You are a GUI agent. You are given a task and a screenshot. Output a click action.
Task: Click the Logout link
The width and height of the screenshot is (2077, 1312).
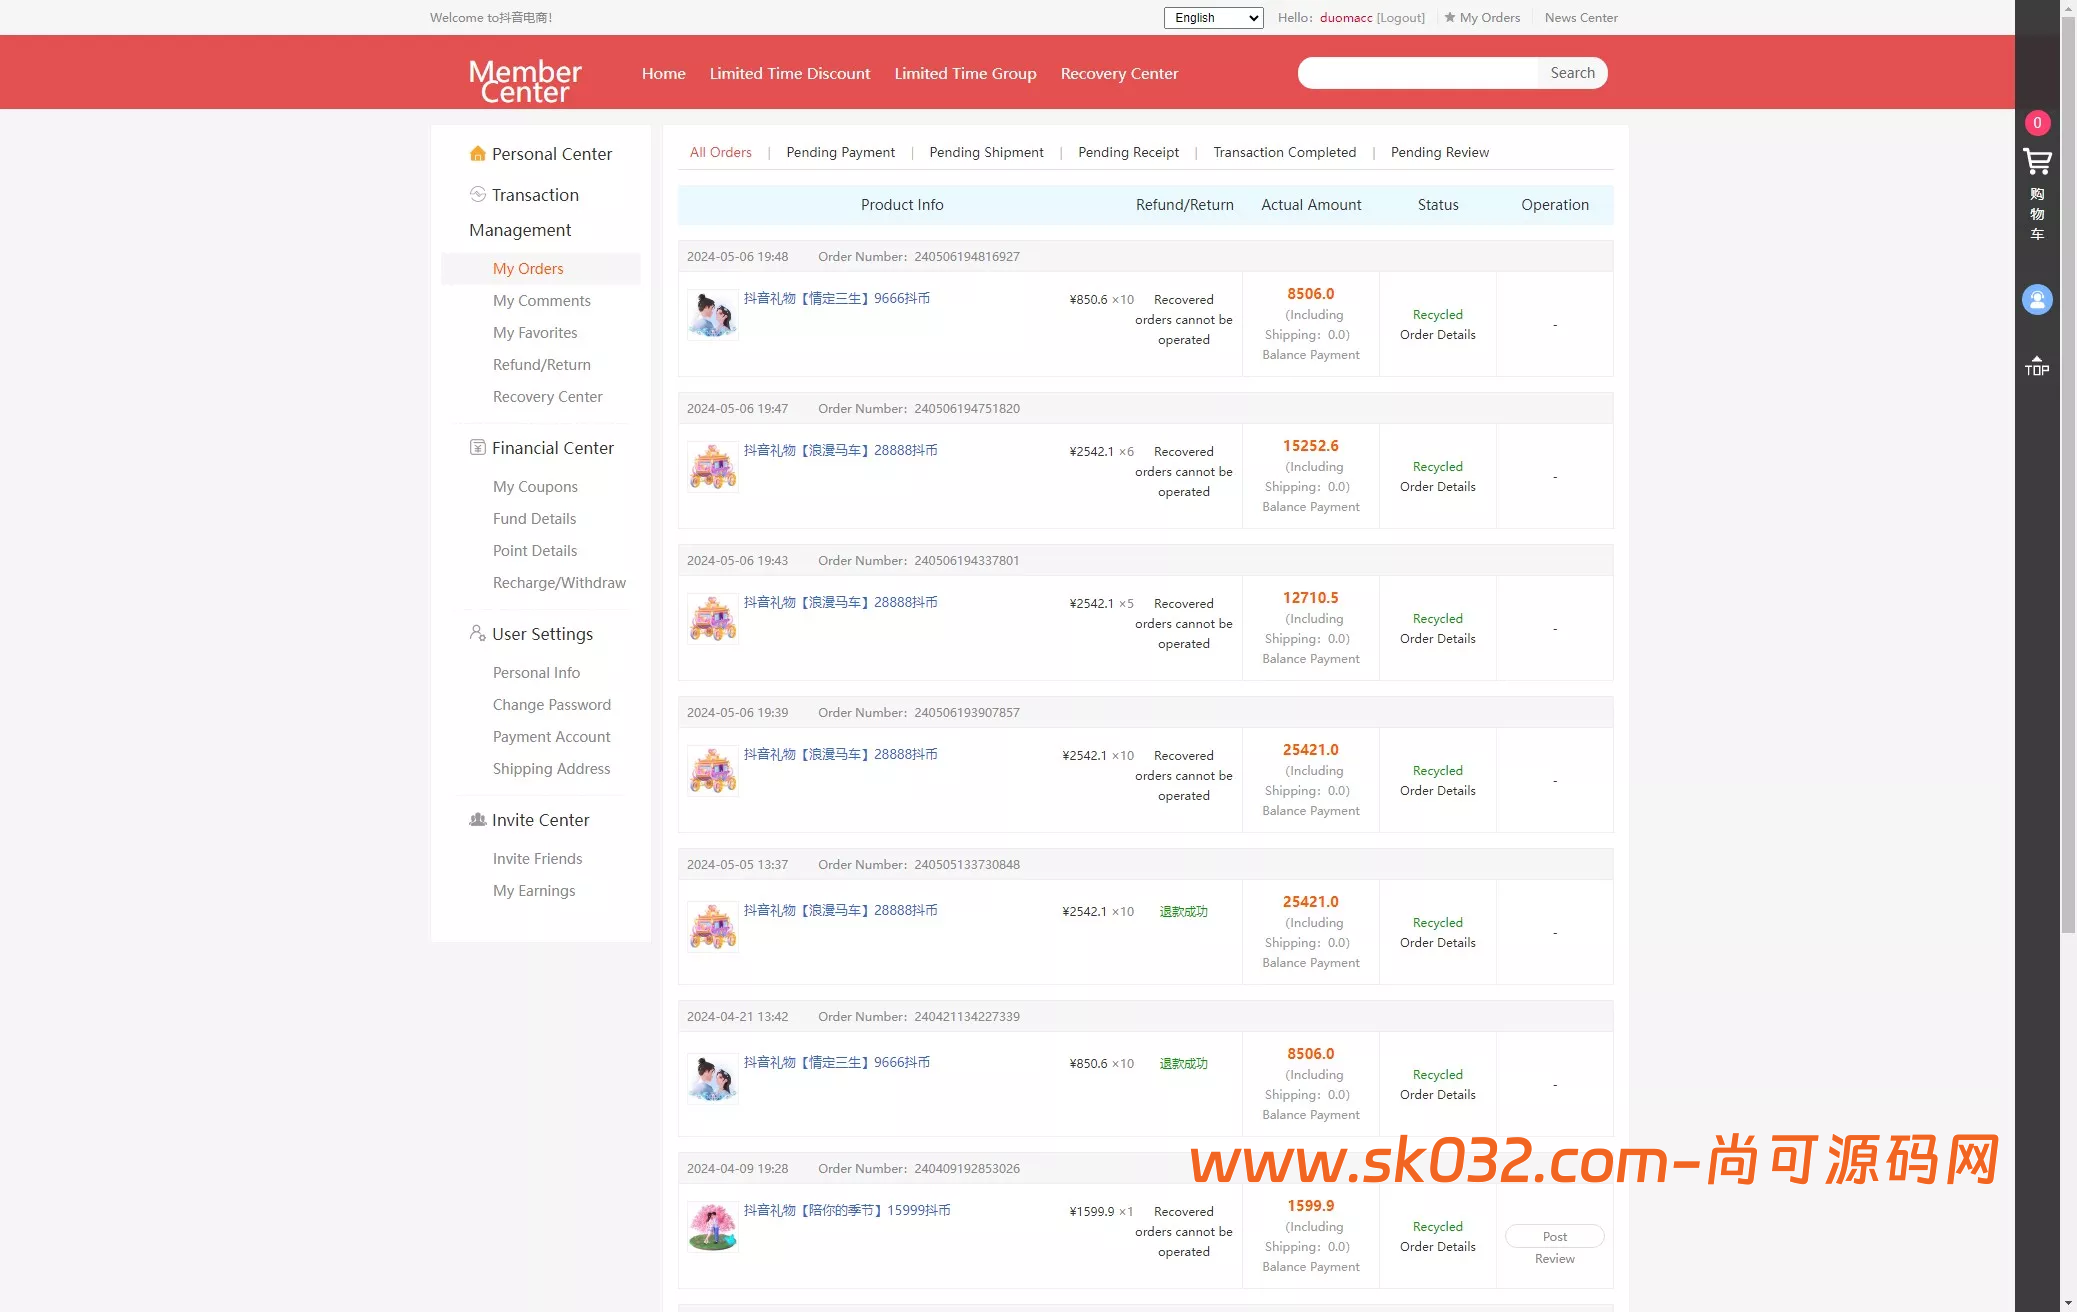tap(1400, 18)
